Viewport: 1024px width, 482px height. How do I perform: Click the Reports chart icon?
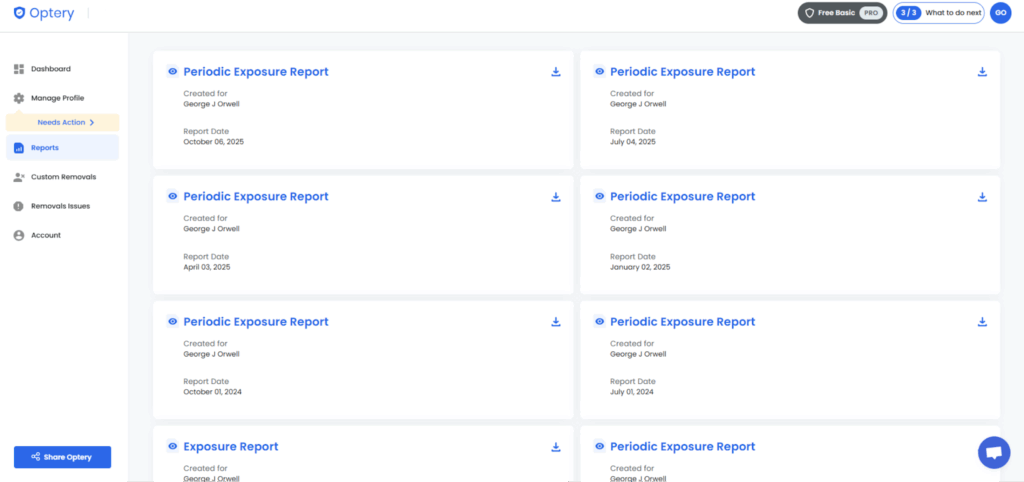tap(19, 148)
